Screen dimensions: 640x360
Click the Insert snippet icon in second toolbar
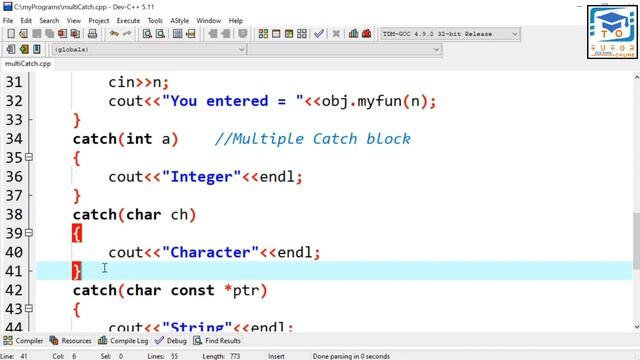click(11, 49)
